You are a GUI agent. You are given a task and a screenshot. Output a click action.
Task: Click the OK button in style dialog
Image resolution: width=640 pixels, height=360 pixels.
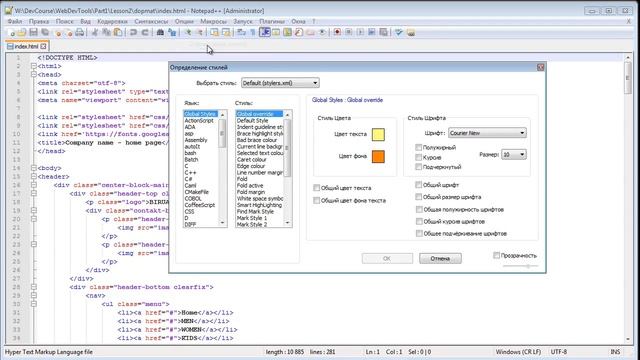387,258
